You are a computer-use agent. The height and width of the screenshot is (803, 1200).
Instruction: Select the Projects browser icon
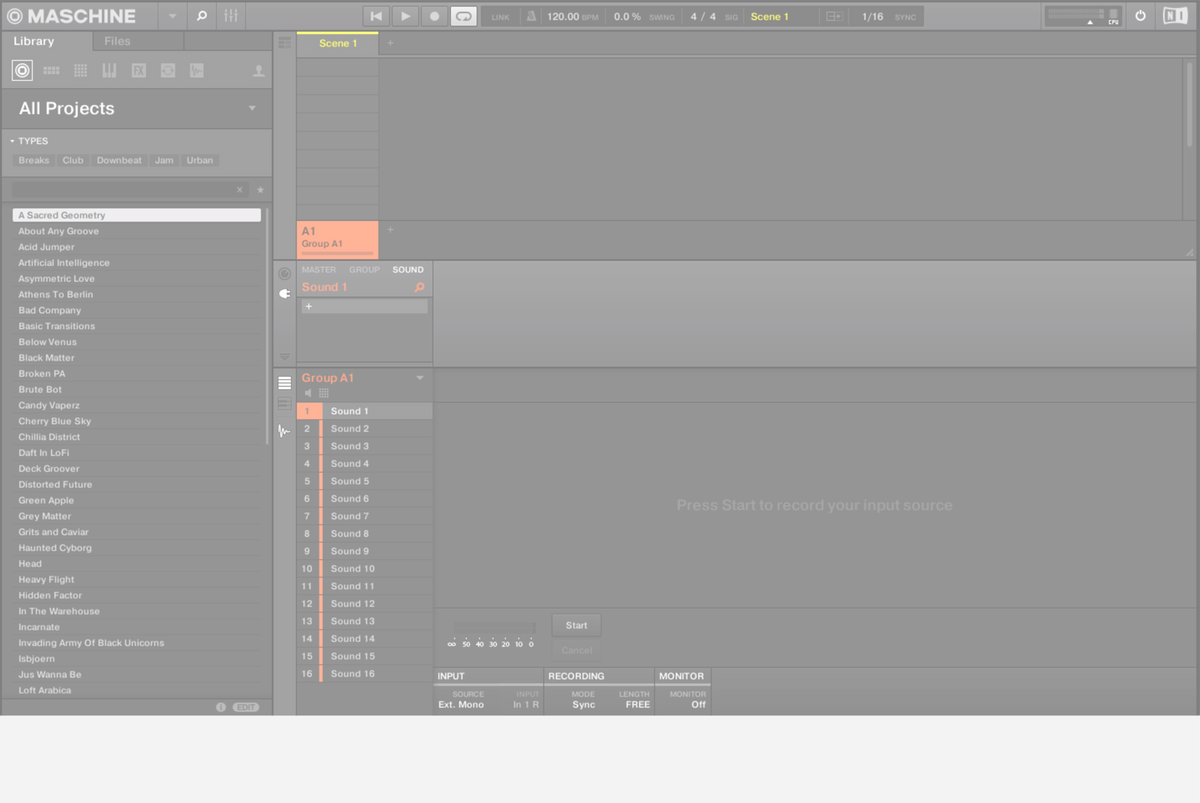coord(22,70)
